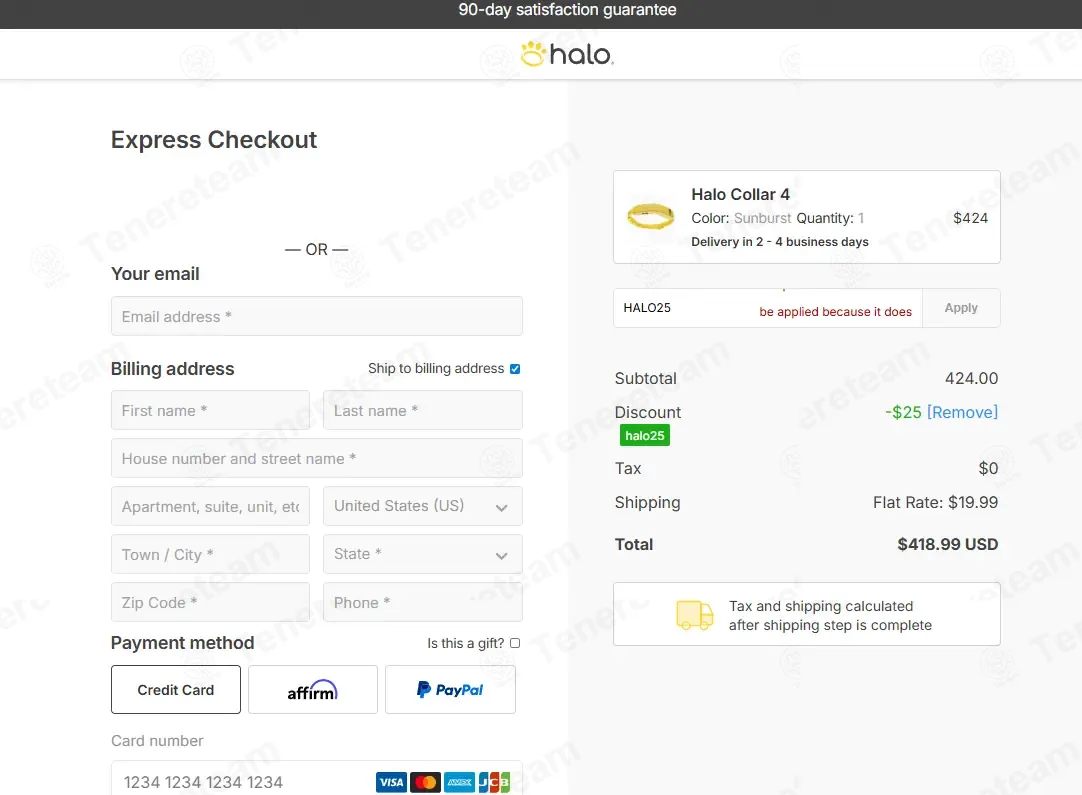Image resolution: width=1082 pixels, height=795 pixels.
Task: Click the Mastercard icon
Action: coord(425,782)
